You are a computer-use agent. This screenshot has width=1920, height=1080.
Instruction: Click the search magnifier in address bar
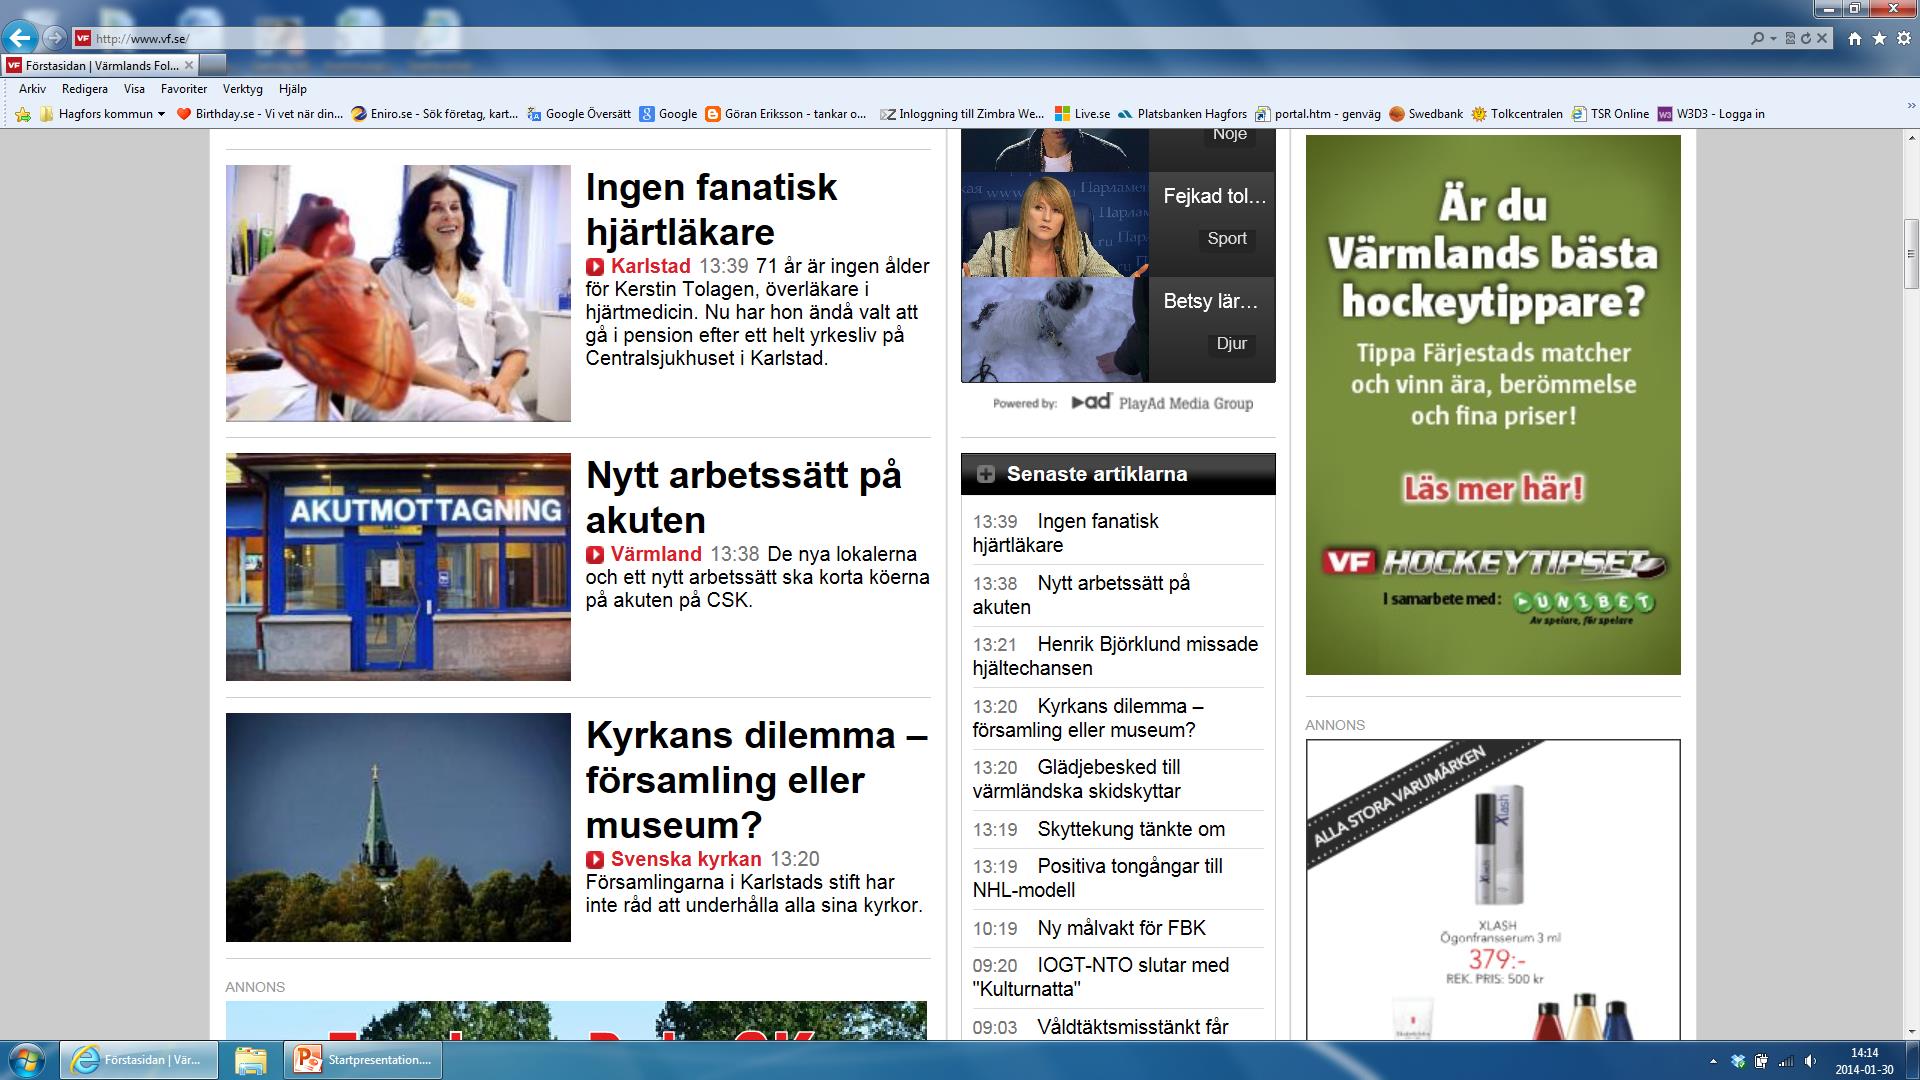point(1757,38)
